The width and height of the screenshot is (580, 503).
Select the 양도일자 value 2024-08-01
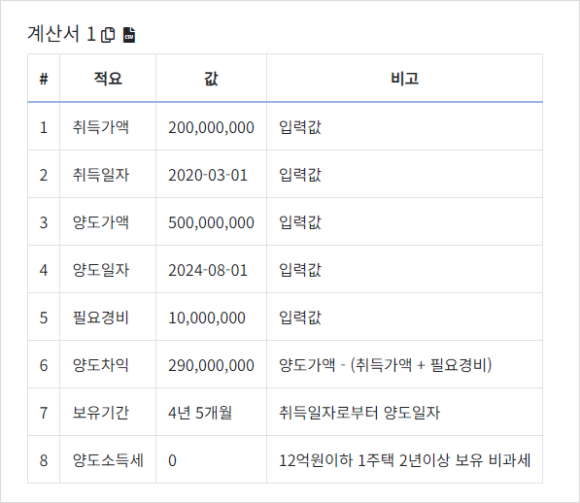(208, 270)
